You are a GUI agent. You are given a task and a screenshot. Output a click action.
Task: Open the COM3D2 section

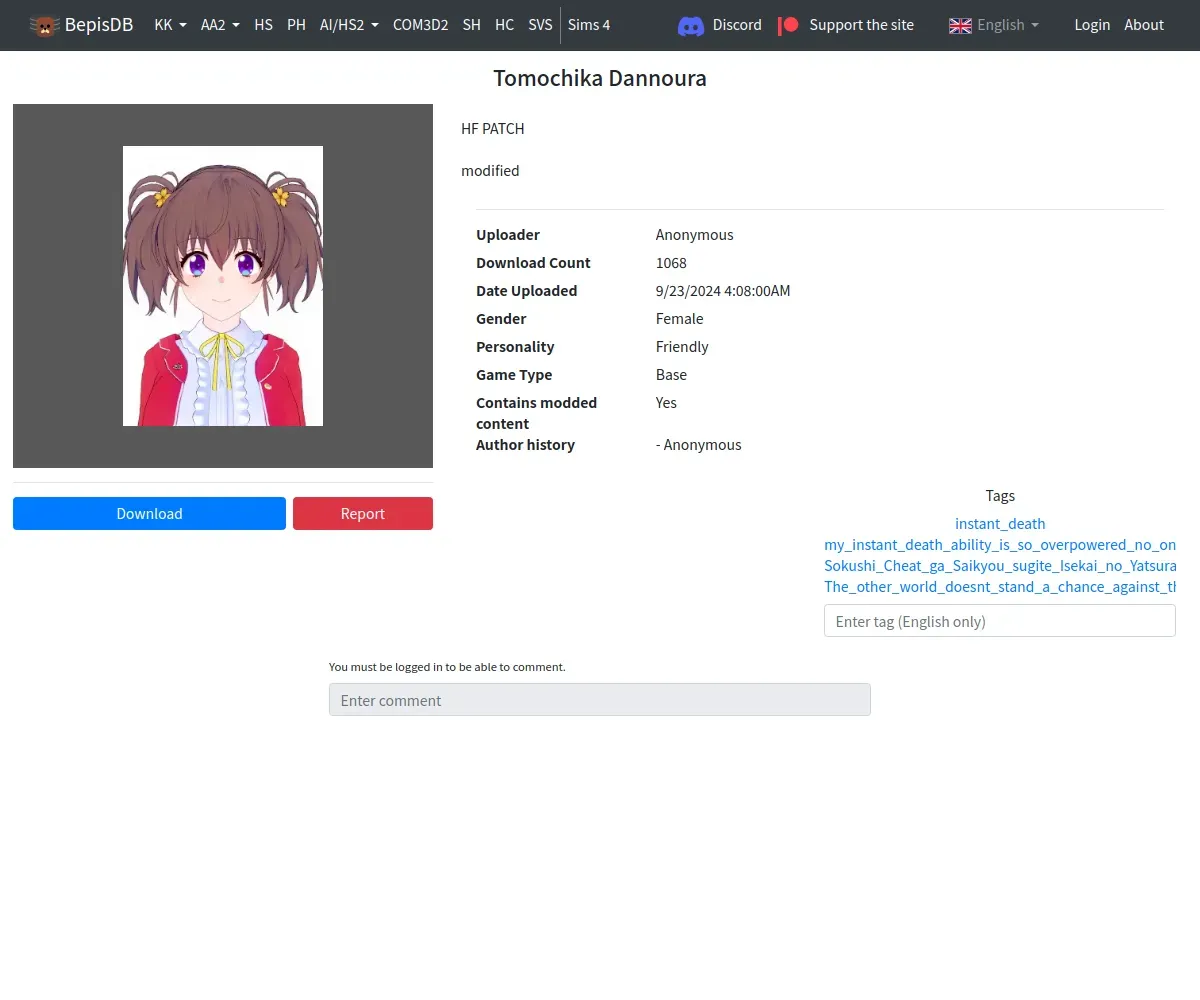click(x=420, y=25)
